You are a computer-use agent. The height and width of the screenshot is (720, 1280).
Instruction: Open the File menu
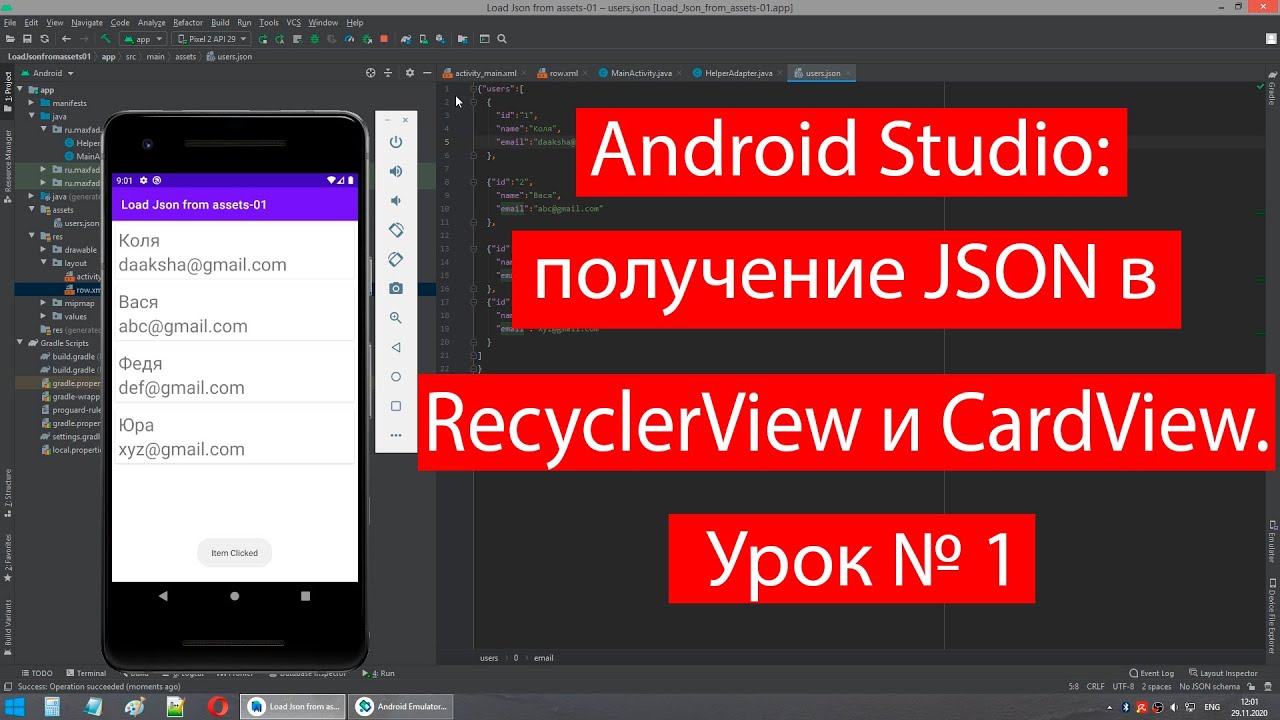click(10, 22)
